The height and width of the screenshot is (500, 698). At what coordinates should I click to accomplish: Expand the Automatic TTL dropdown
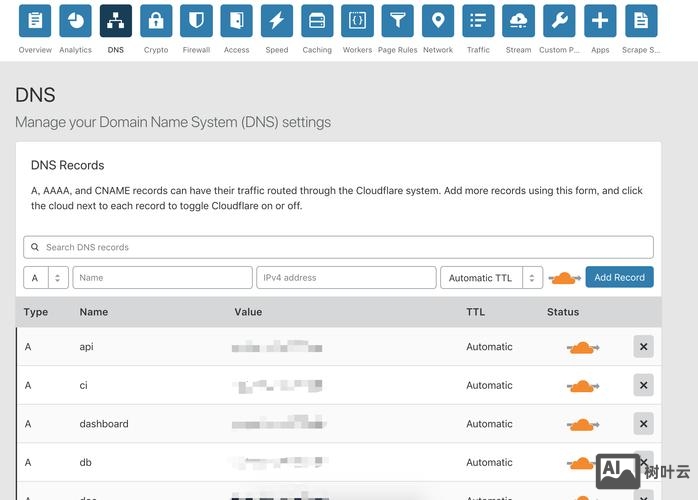(491, 278)
